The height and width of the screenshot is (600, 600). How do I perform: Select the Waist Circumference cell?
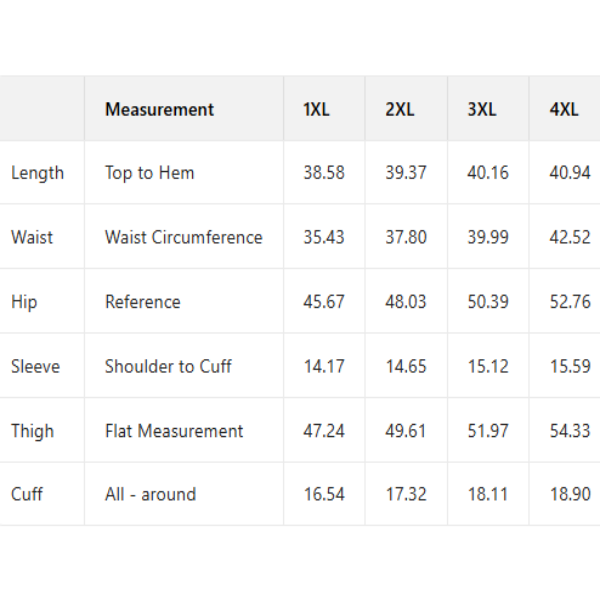tap(184, 238)
